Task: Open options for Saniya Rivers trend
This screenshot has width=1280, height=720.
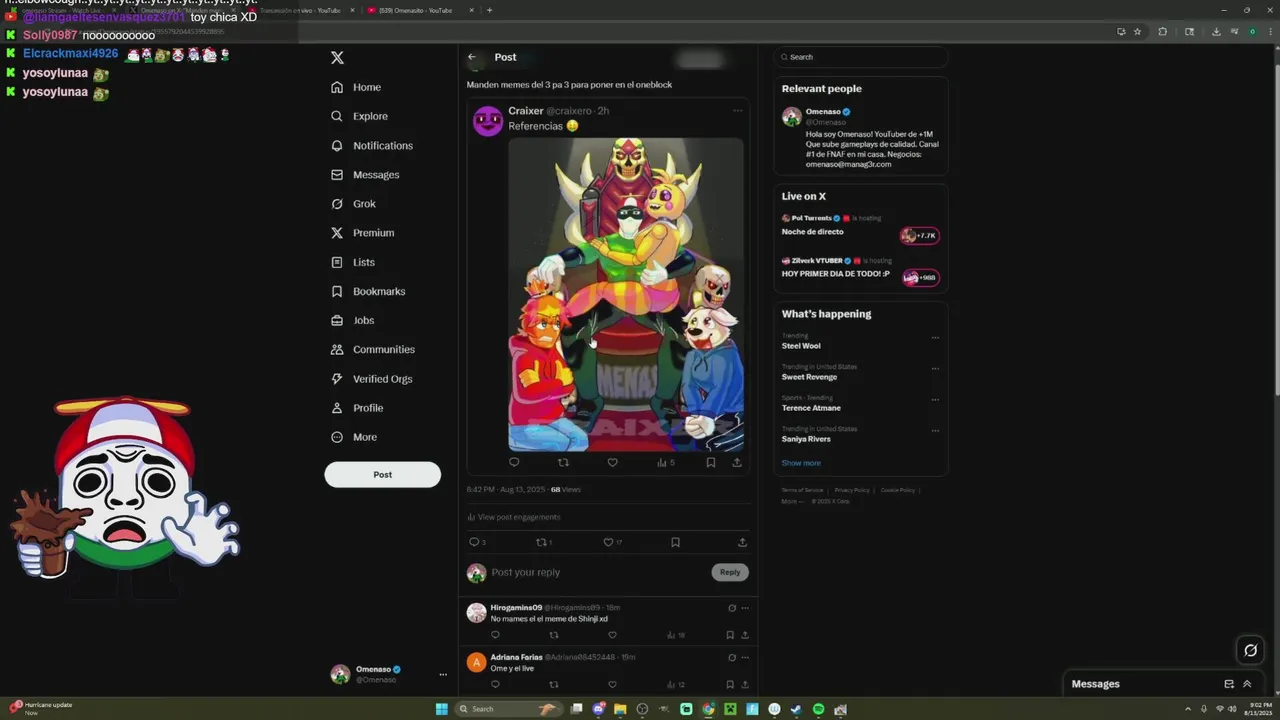Action: (935, 431)
